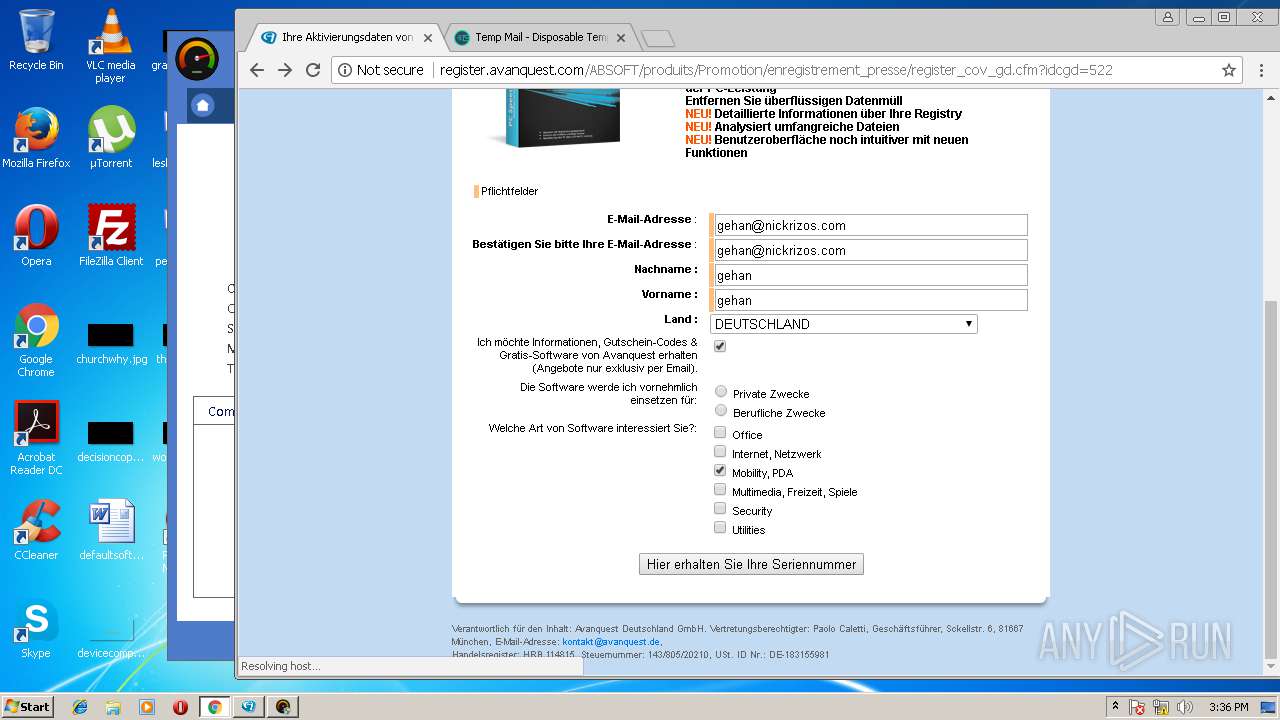Open Skype desktop shortcut
The image size is (1280, 720).
tap(36, 628)
